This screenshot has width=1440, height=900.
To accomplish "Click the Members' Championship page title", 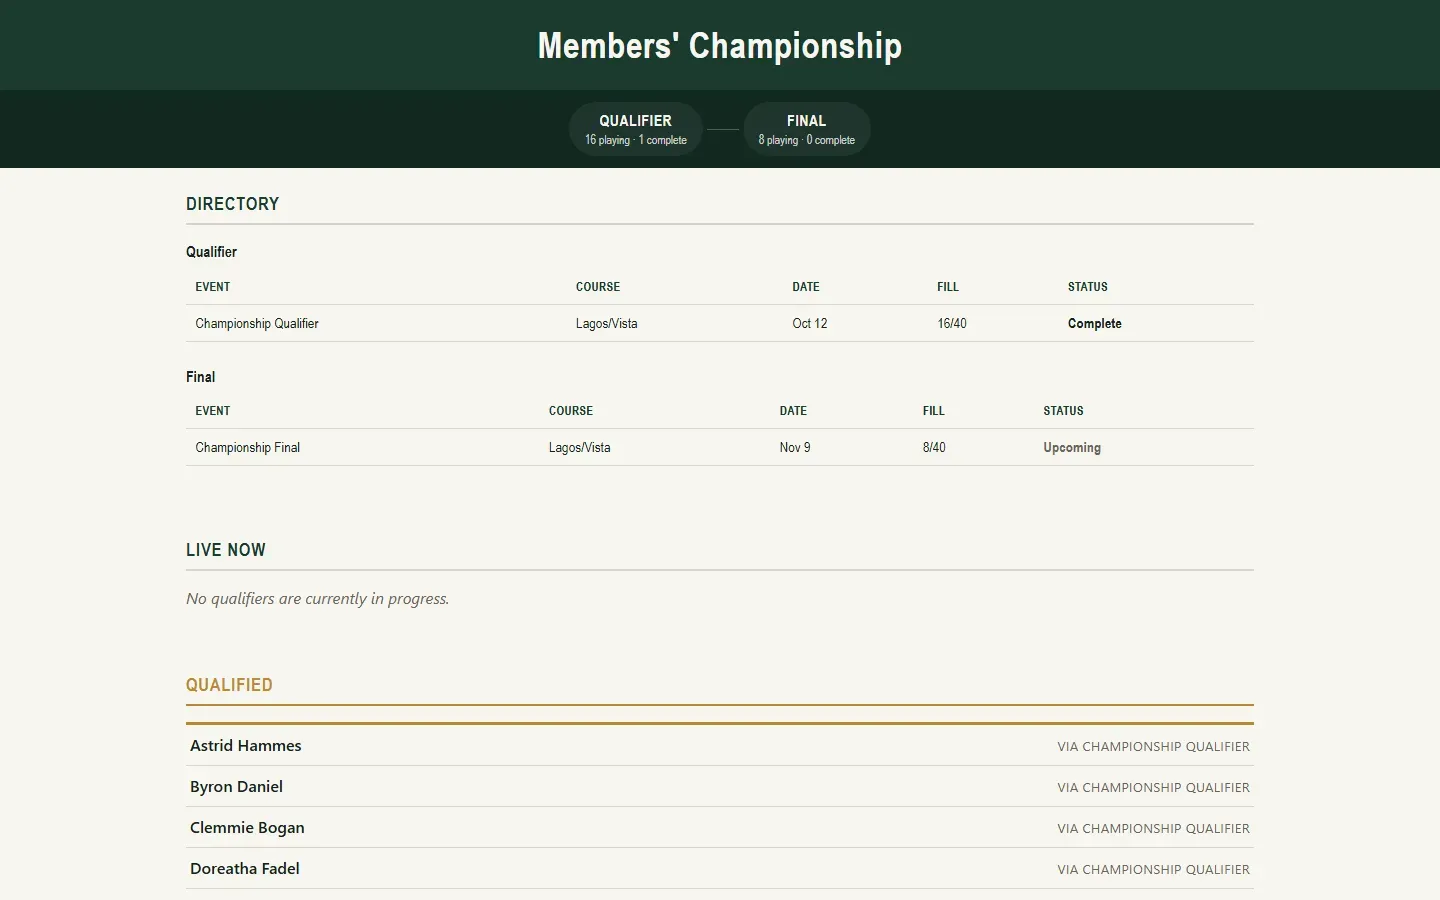I will [720, 46].
